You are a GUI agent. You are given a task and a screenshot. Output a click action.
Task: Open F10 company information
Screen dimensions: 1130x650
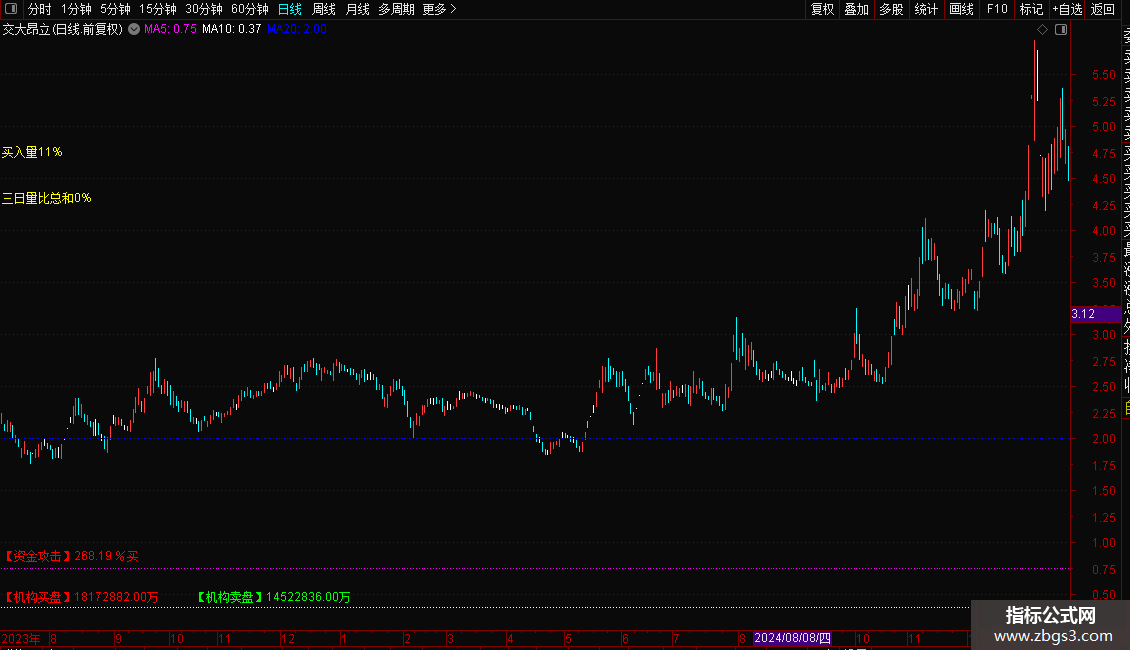tap(997, 9)
